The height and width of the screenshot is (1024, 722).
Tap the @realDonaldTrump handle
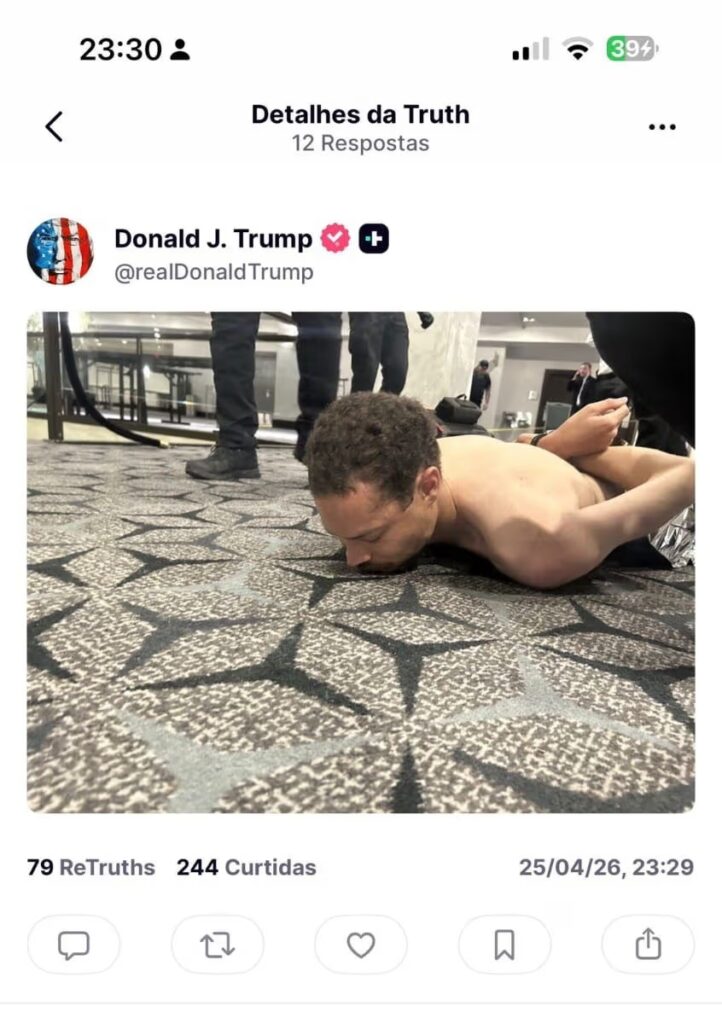214,272
